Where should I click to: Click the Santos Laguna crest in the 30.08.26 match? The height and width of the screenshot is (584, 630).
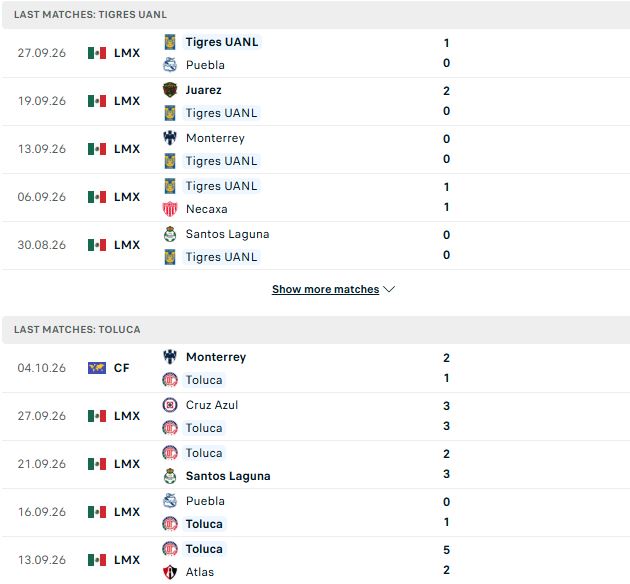(x=170, y=234)
